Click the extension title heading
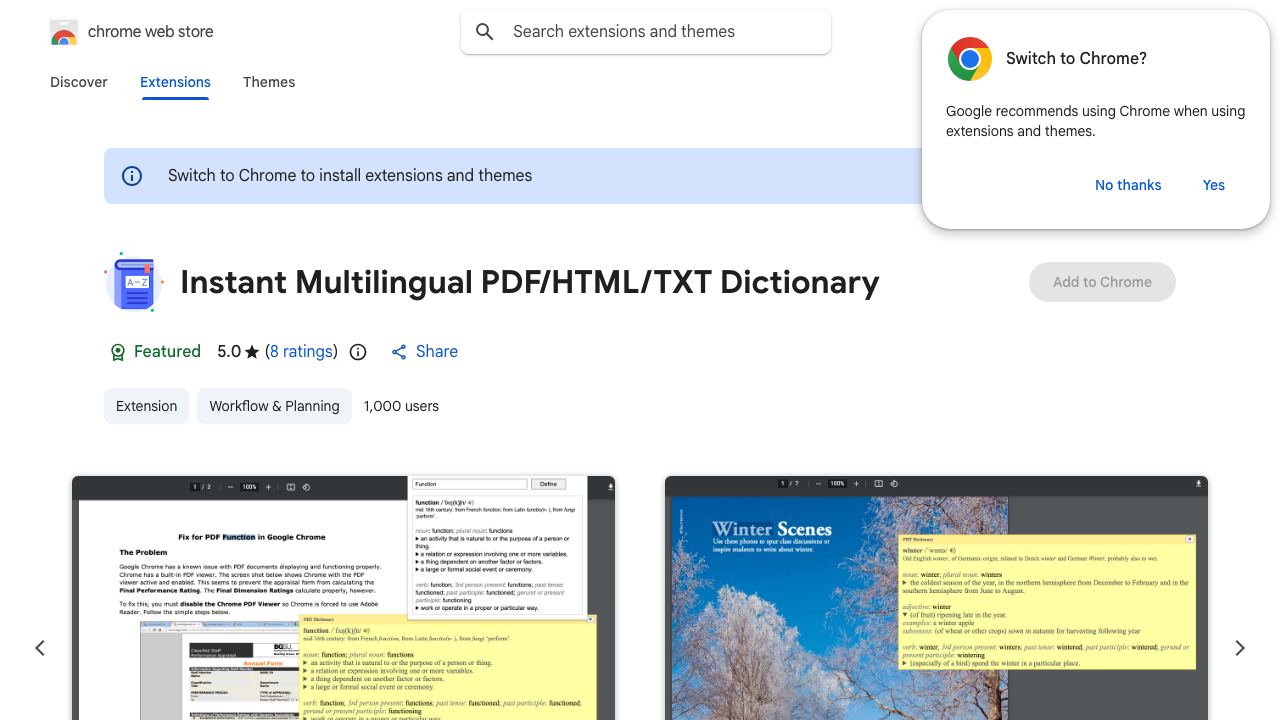The height and width of the screenshot is (720, 1280). (530, 282)
